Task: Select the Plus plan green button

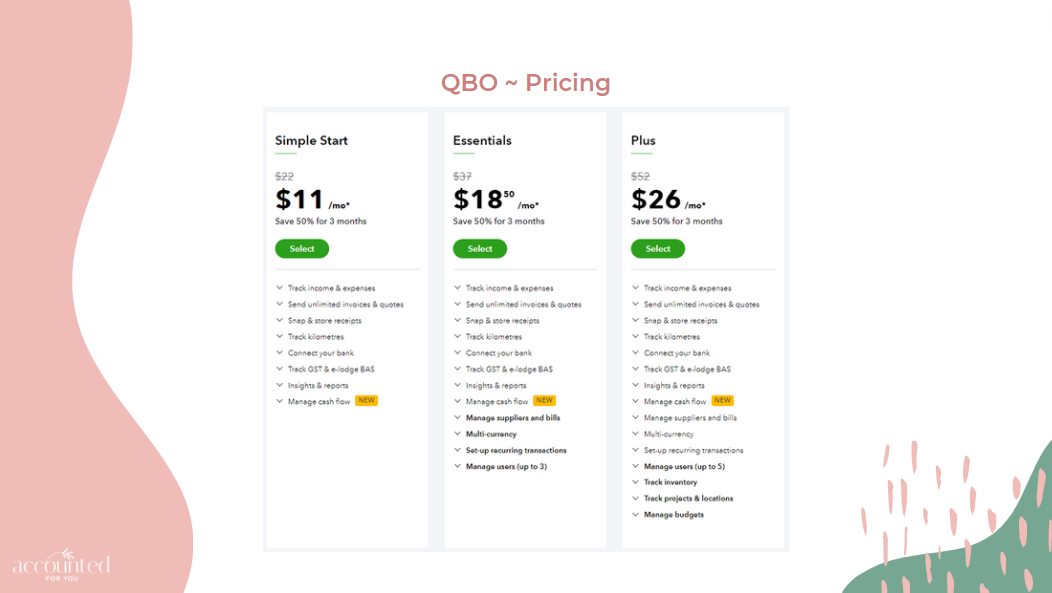Action: click(x=658, y=249)
